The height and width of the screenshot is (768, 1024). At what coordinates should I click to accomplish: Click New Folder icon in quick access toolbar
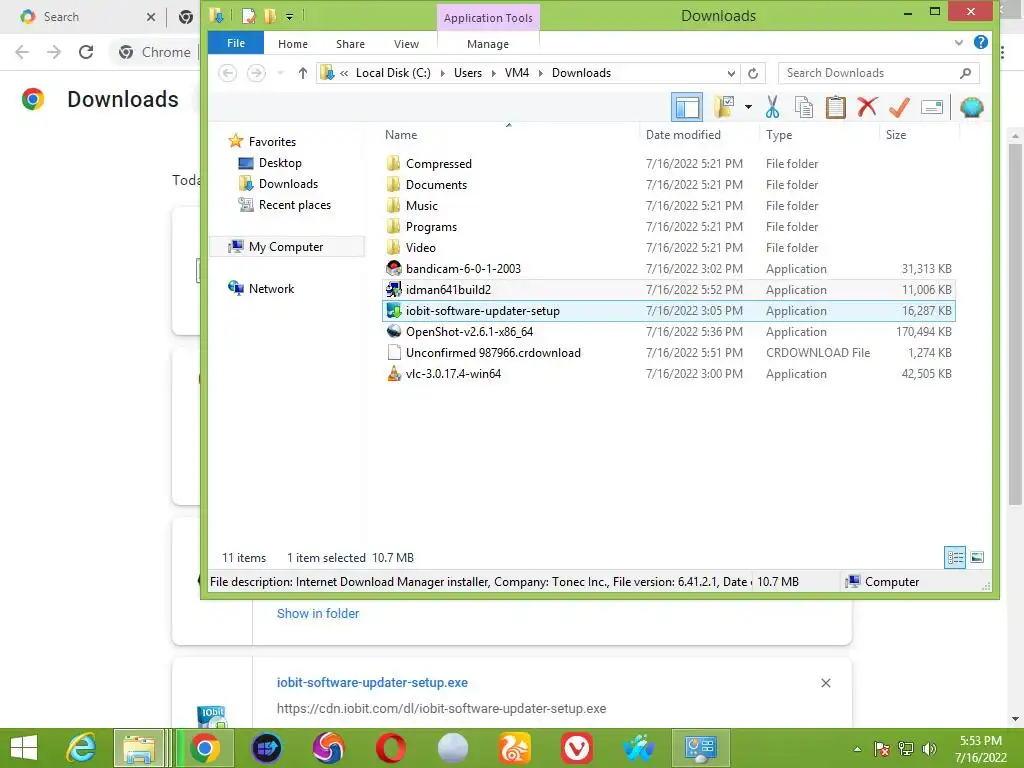coord(270,16)
